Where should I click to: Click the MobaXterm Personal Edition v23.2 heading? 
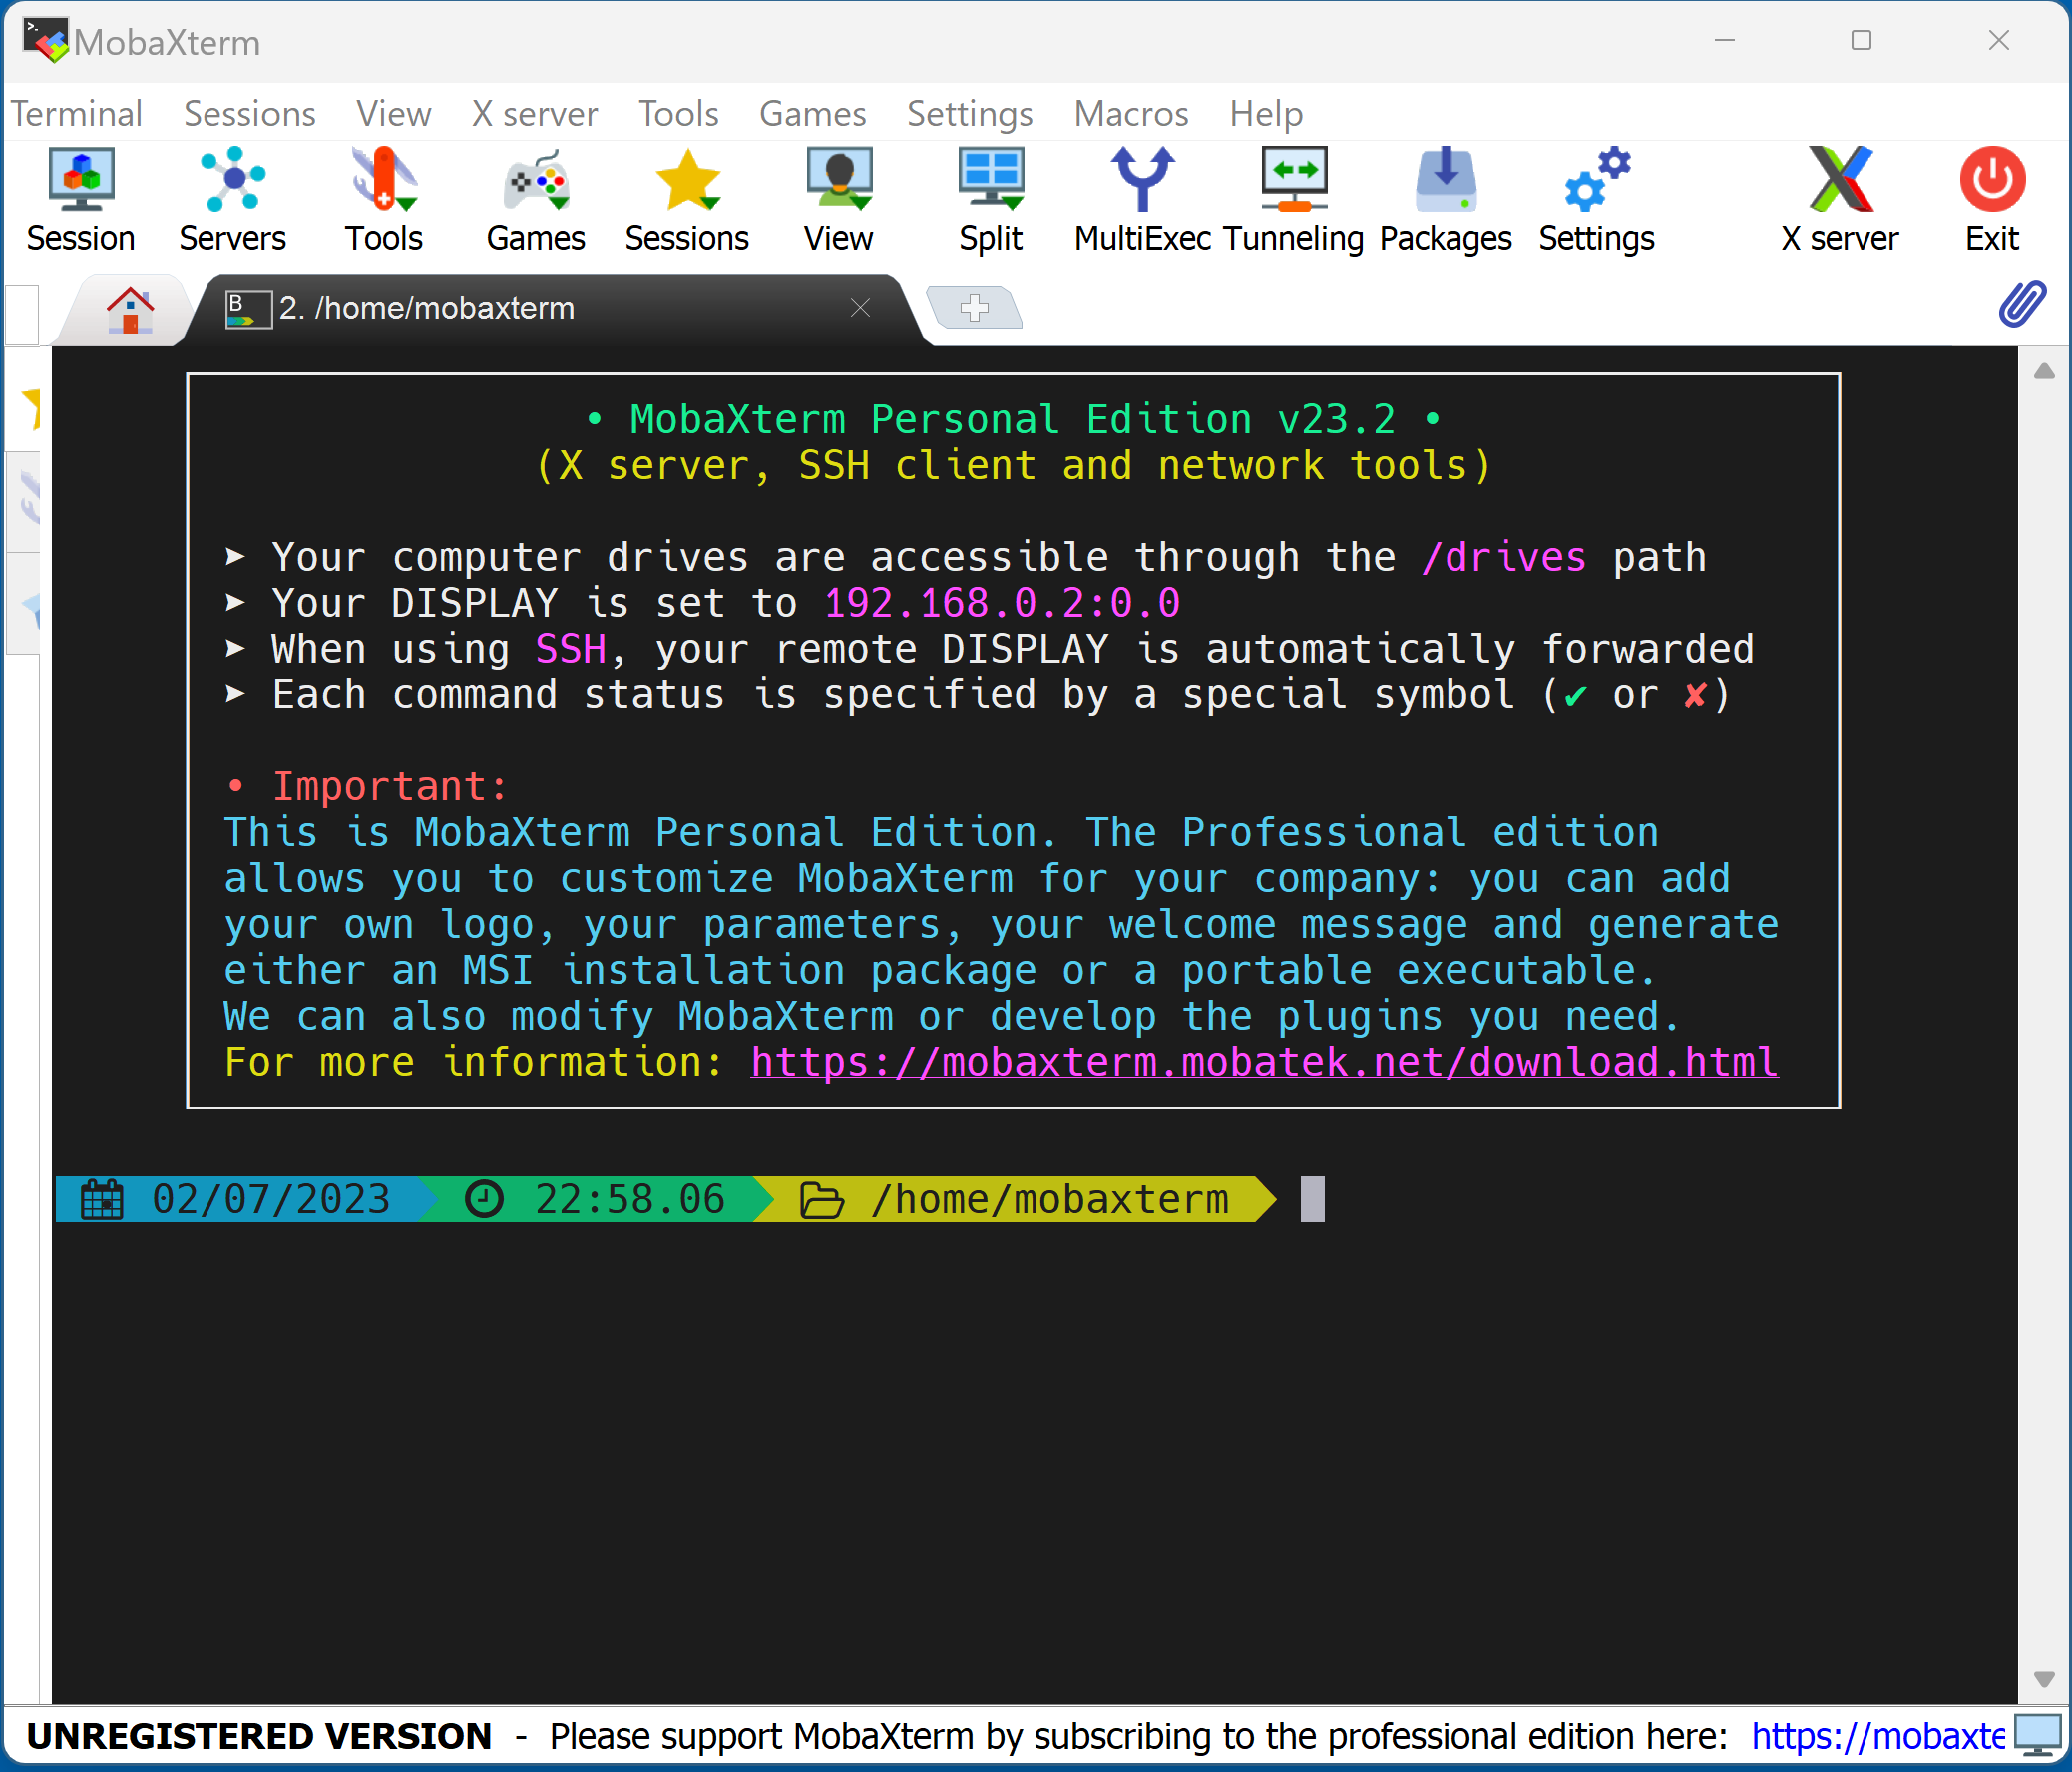pyautogui.click(x=1012, y=419)
